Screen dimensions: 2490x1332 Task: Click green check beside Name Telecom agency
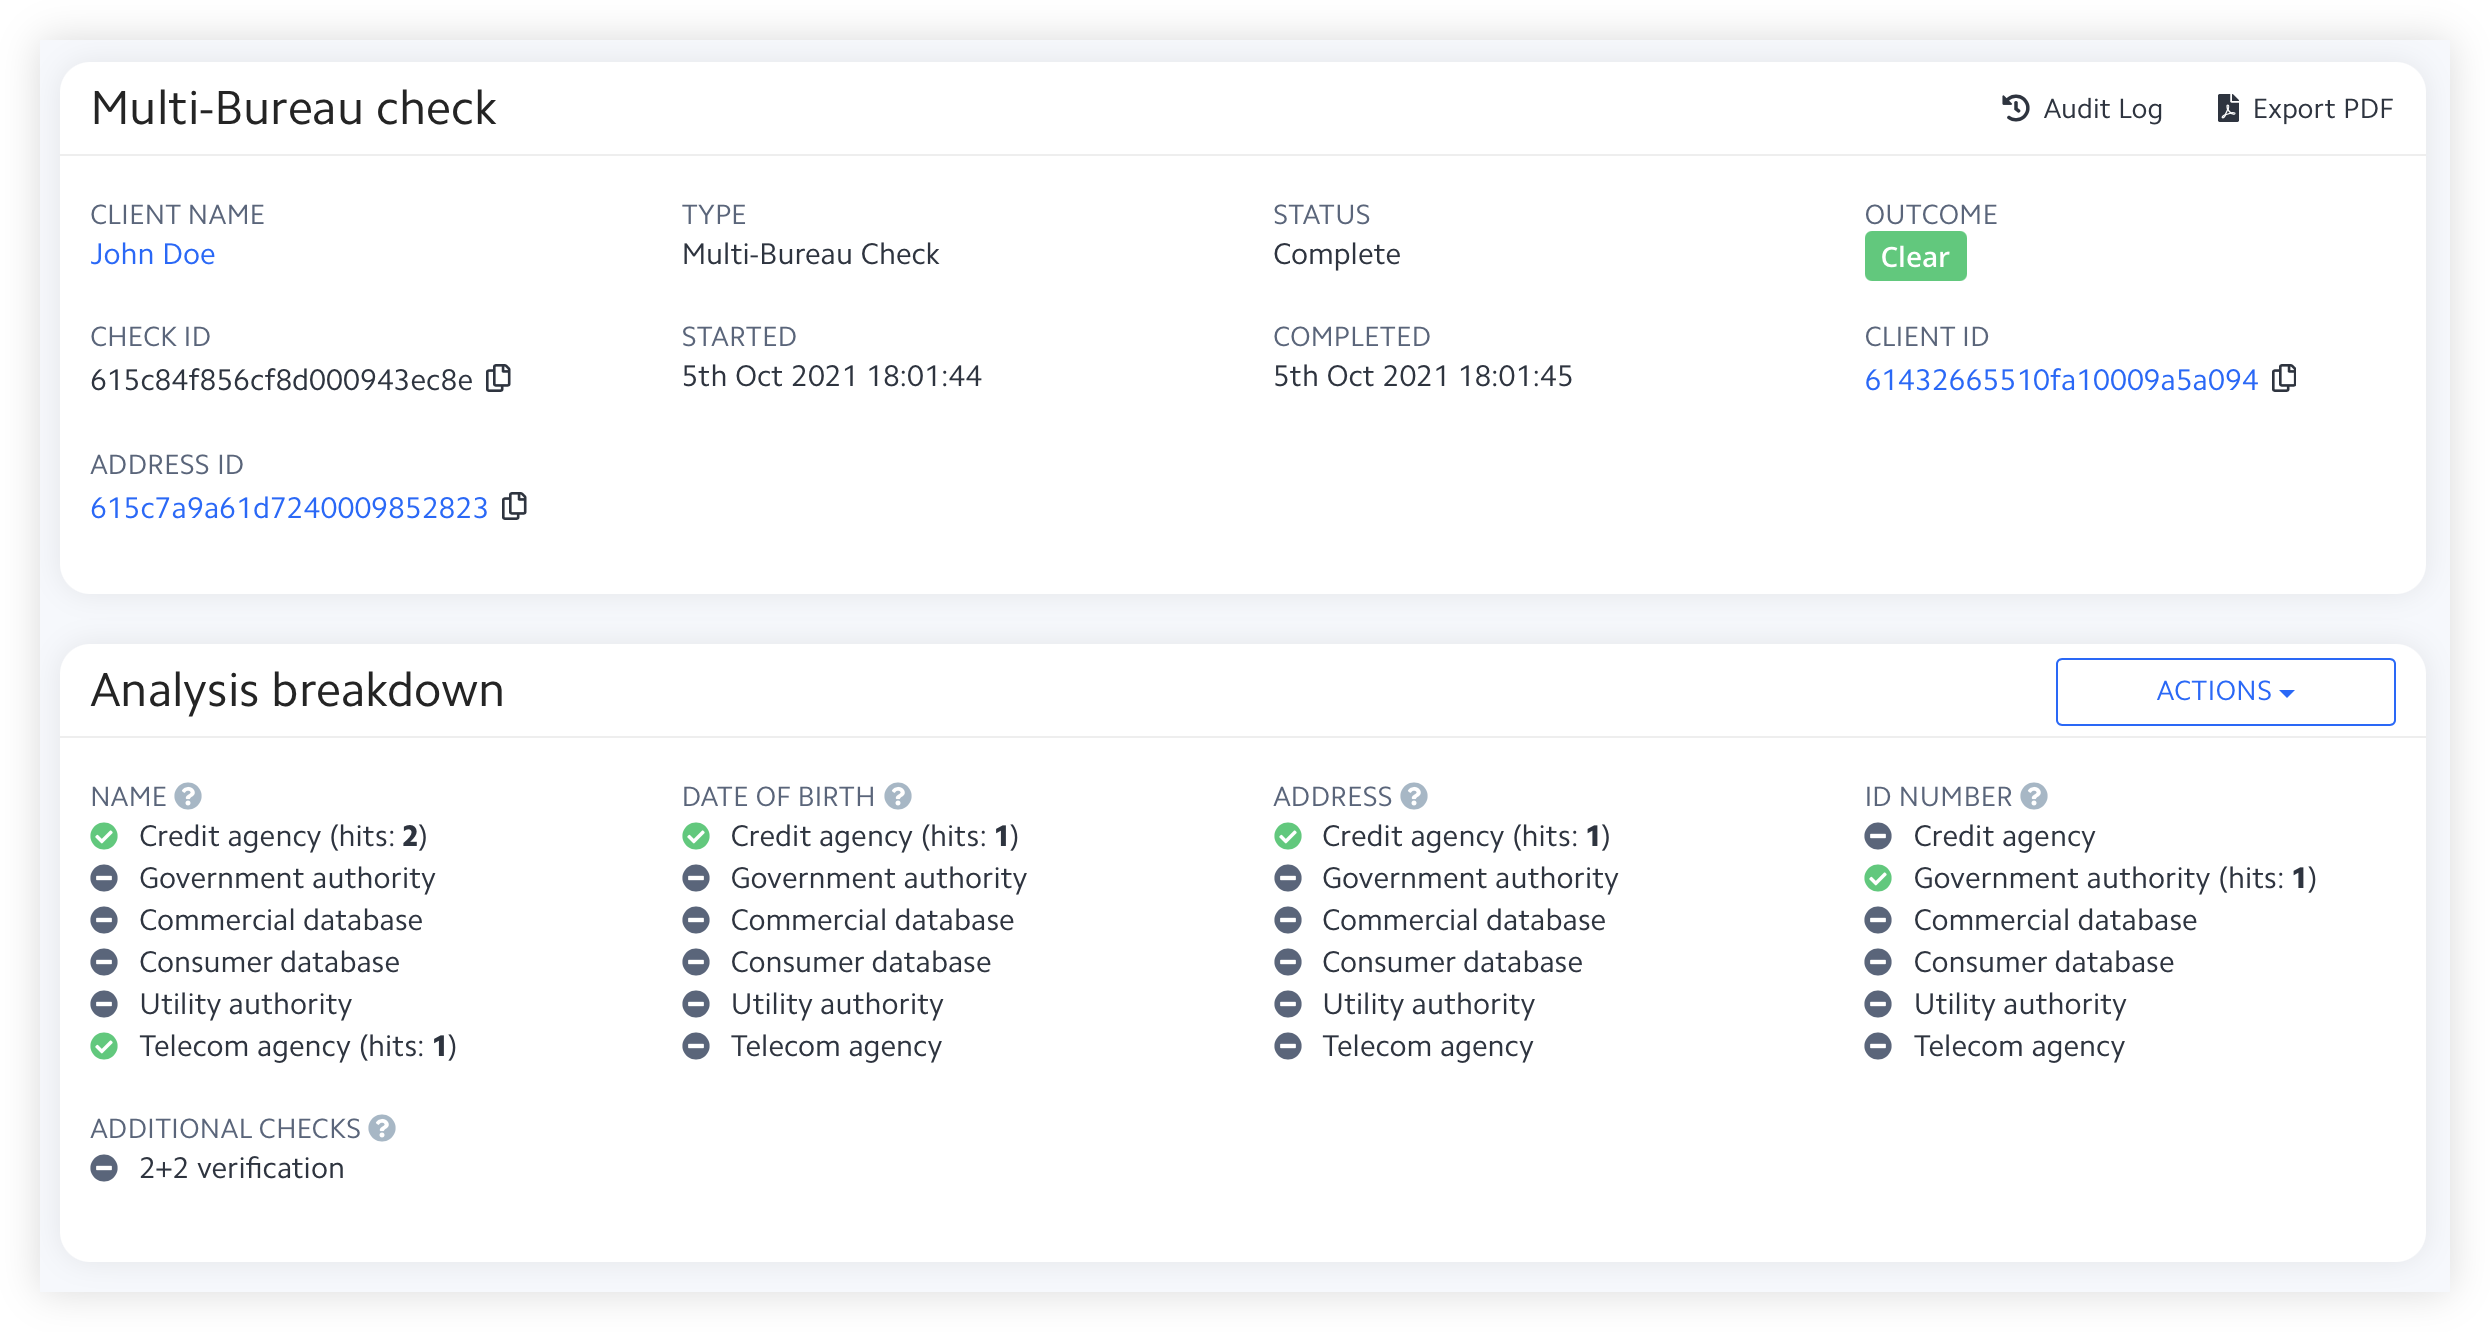click(x=104, y=1046)
